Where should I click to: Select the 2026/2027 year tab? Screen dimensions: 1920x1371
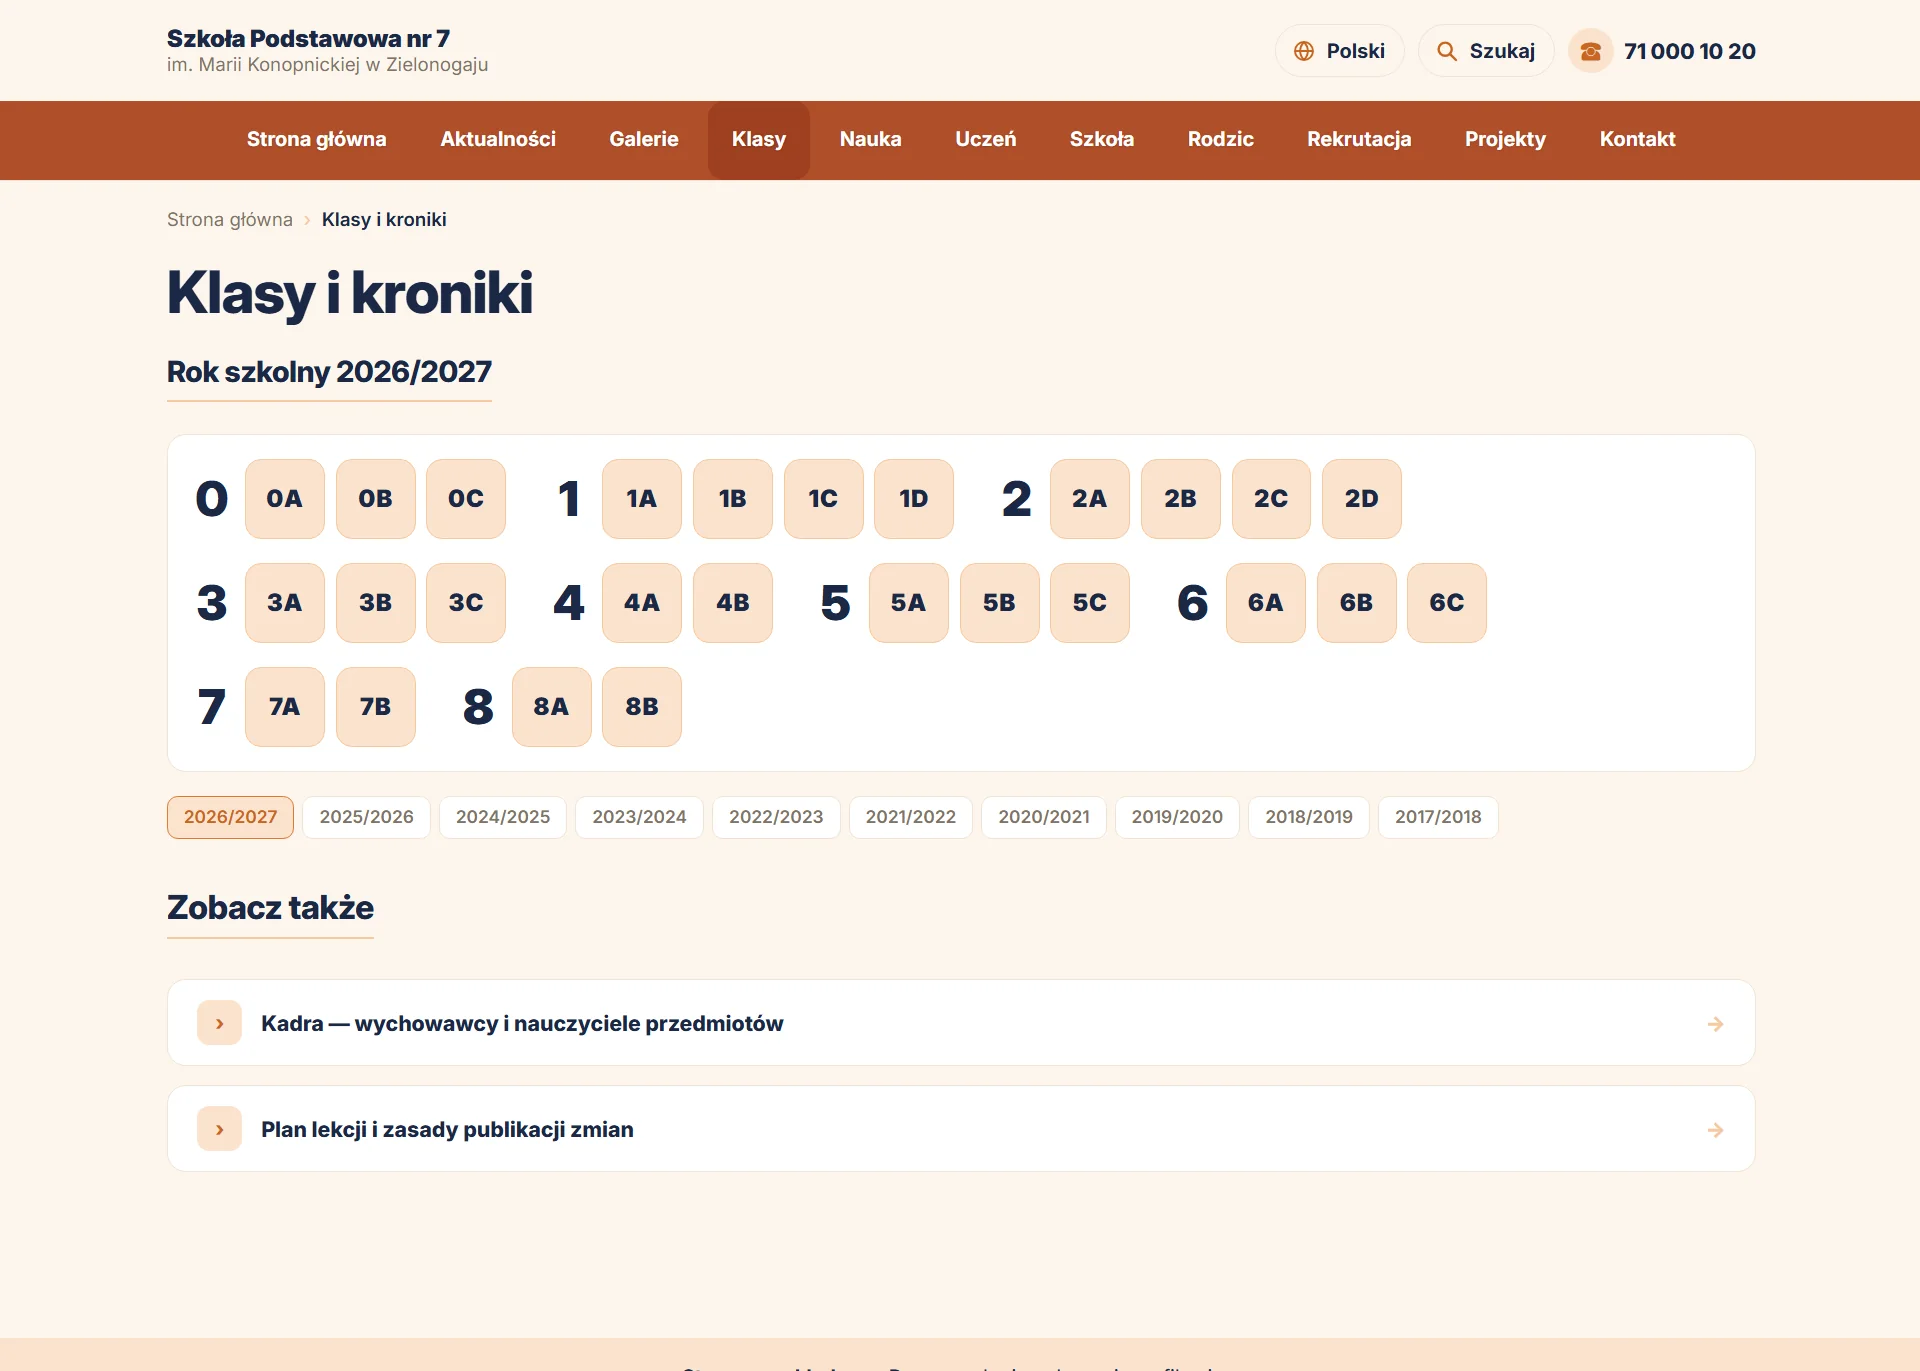[230, 817]
